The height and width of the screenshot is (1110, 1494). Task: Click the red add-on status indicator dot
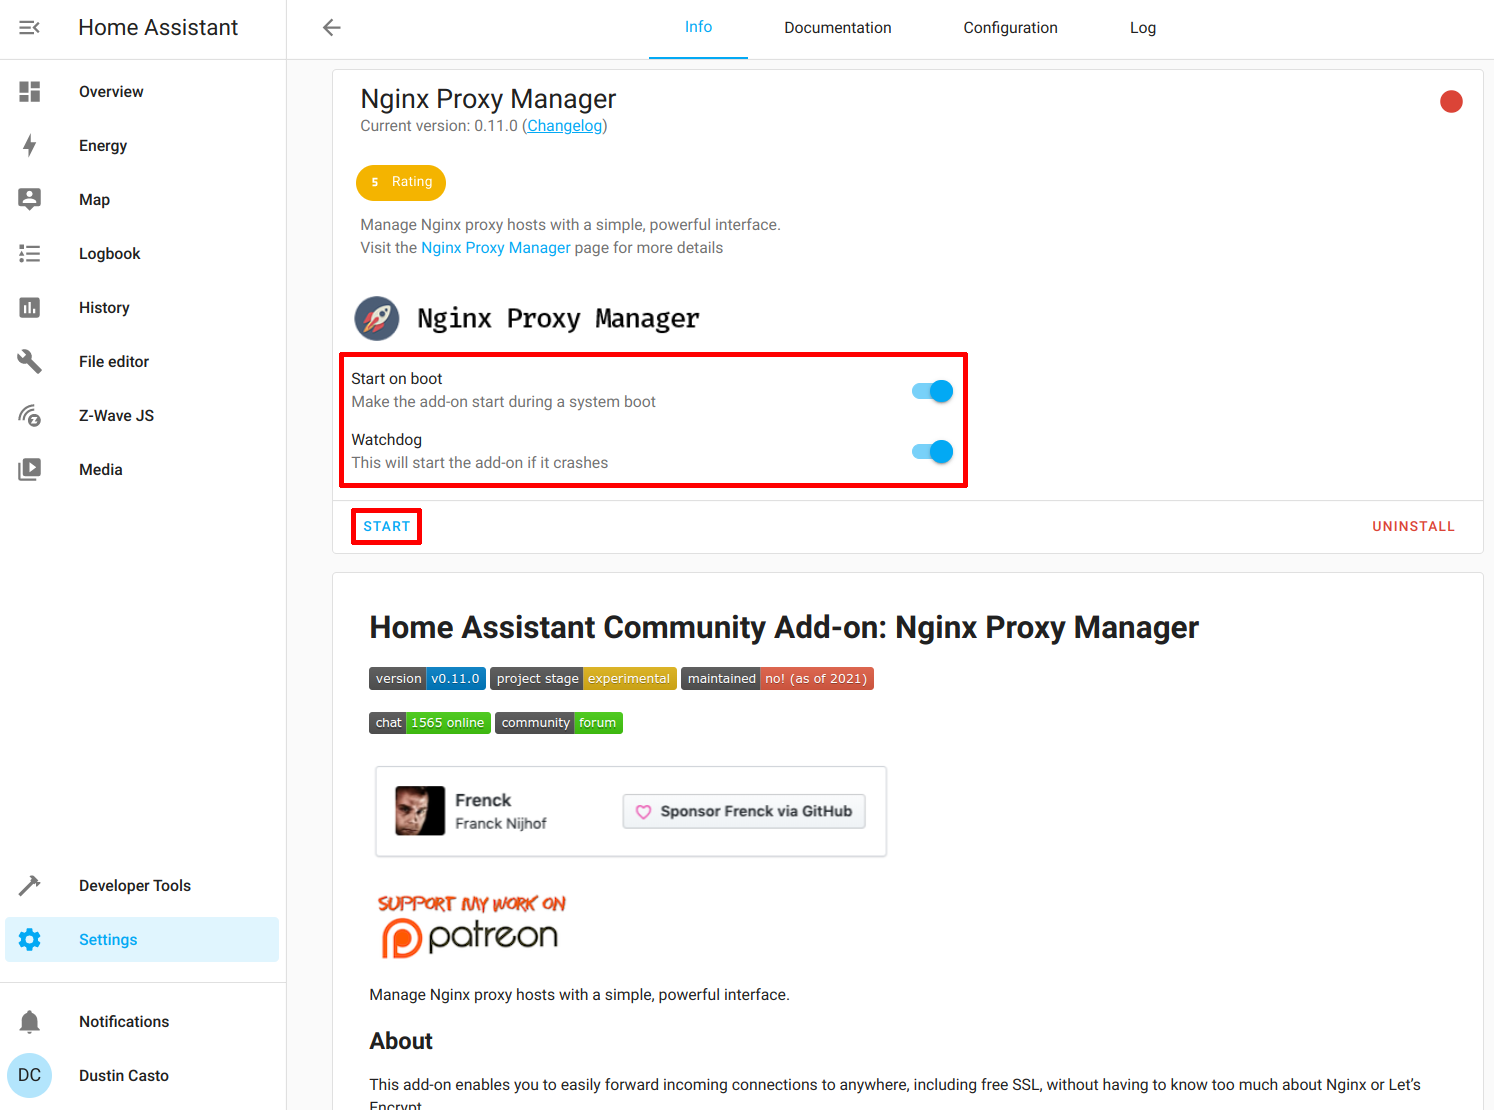(x=1451, y=101)
